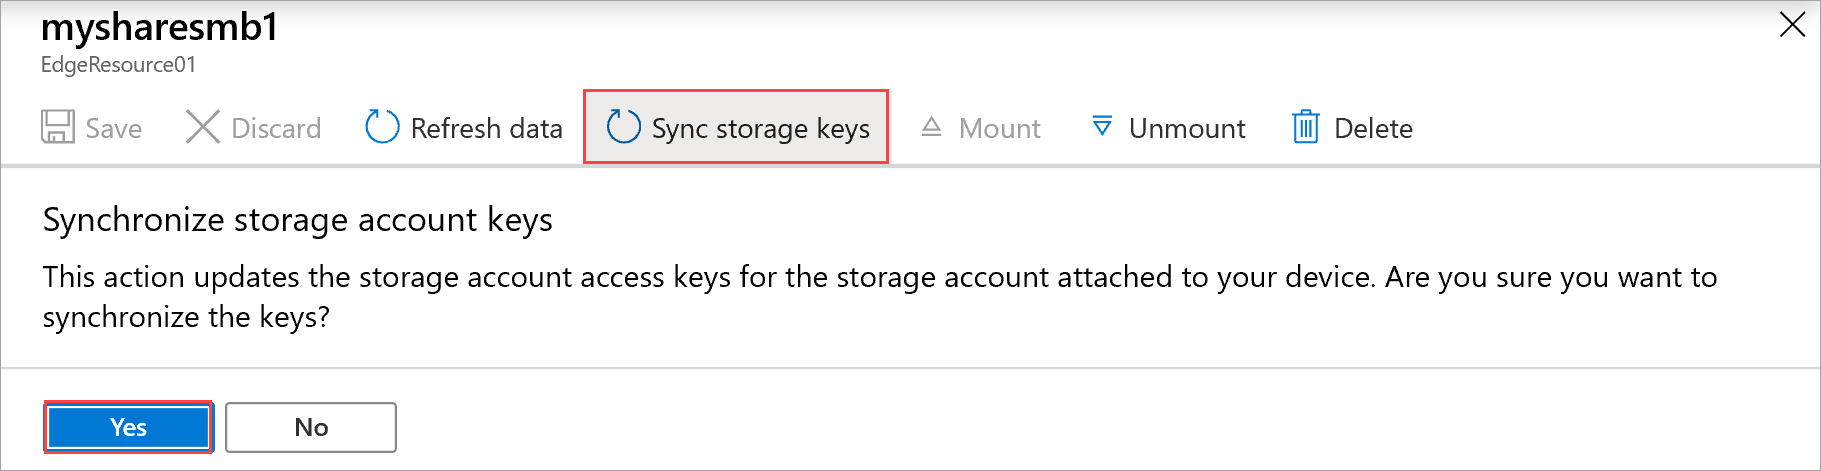The image size is (1821, 471).
Task: Choose the Delete command label
Action: (x=1373, y=128)
